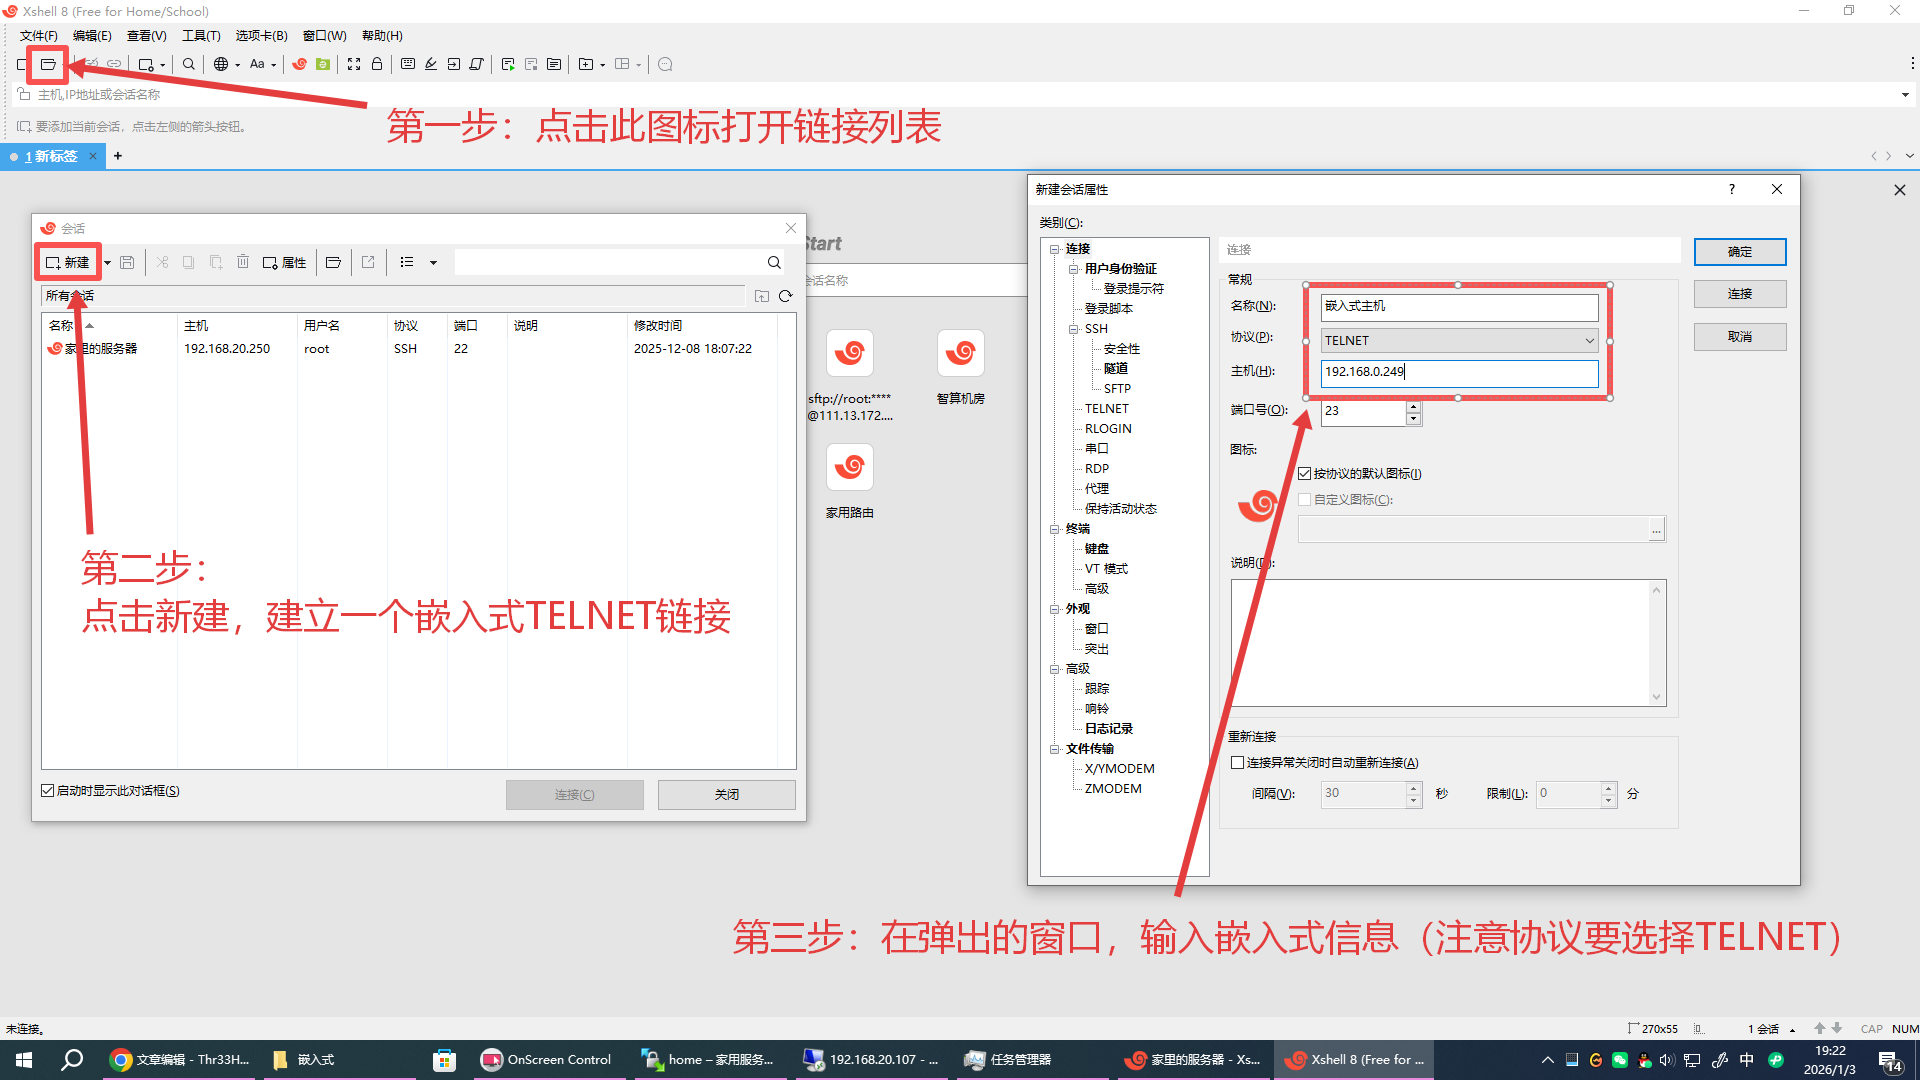The image size is (1920, 1080).
Task: Open the 属性 icon in the session dialog
Action: pyautogui.click(x=285, y=262)
